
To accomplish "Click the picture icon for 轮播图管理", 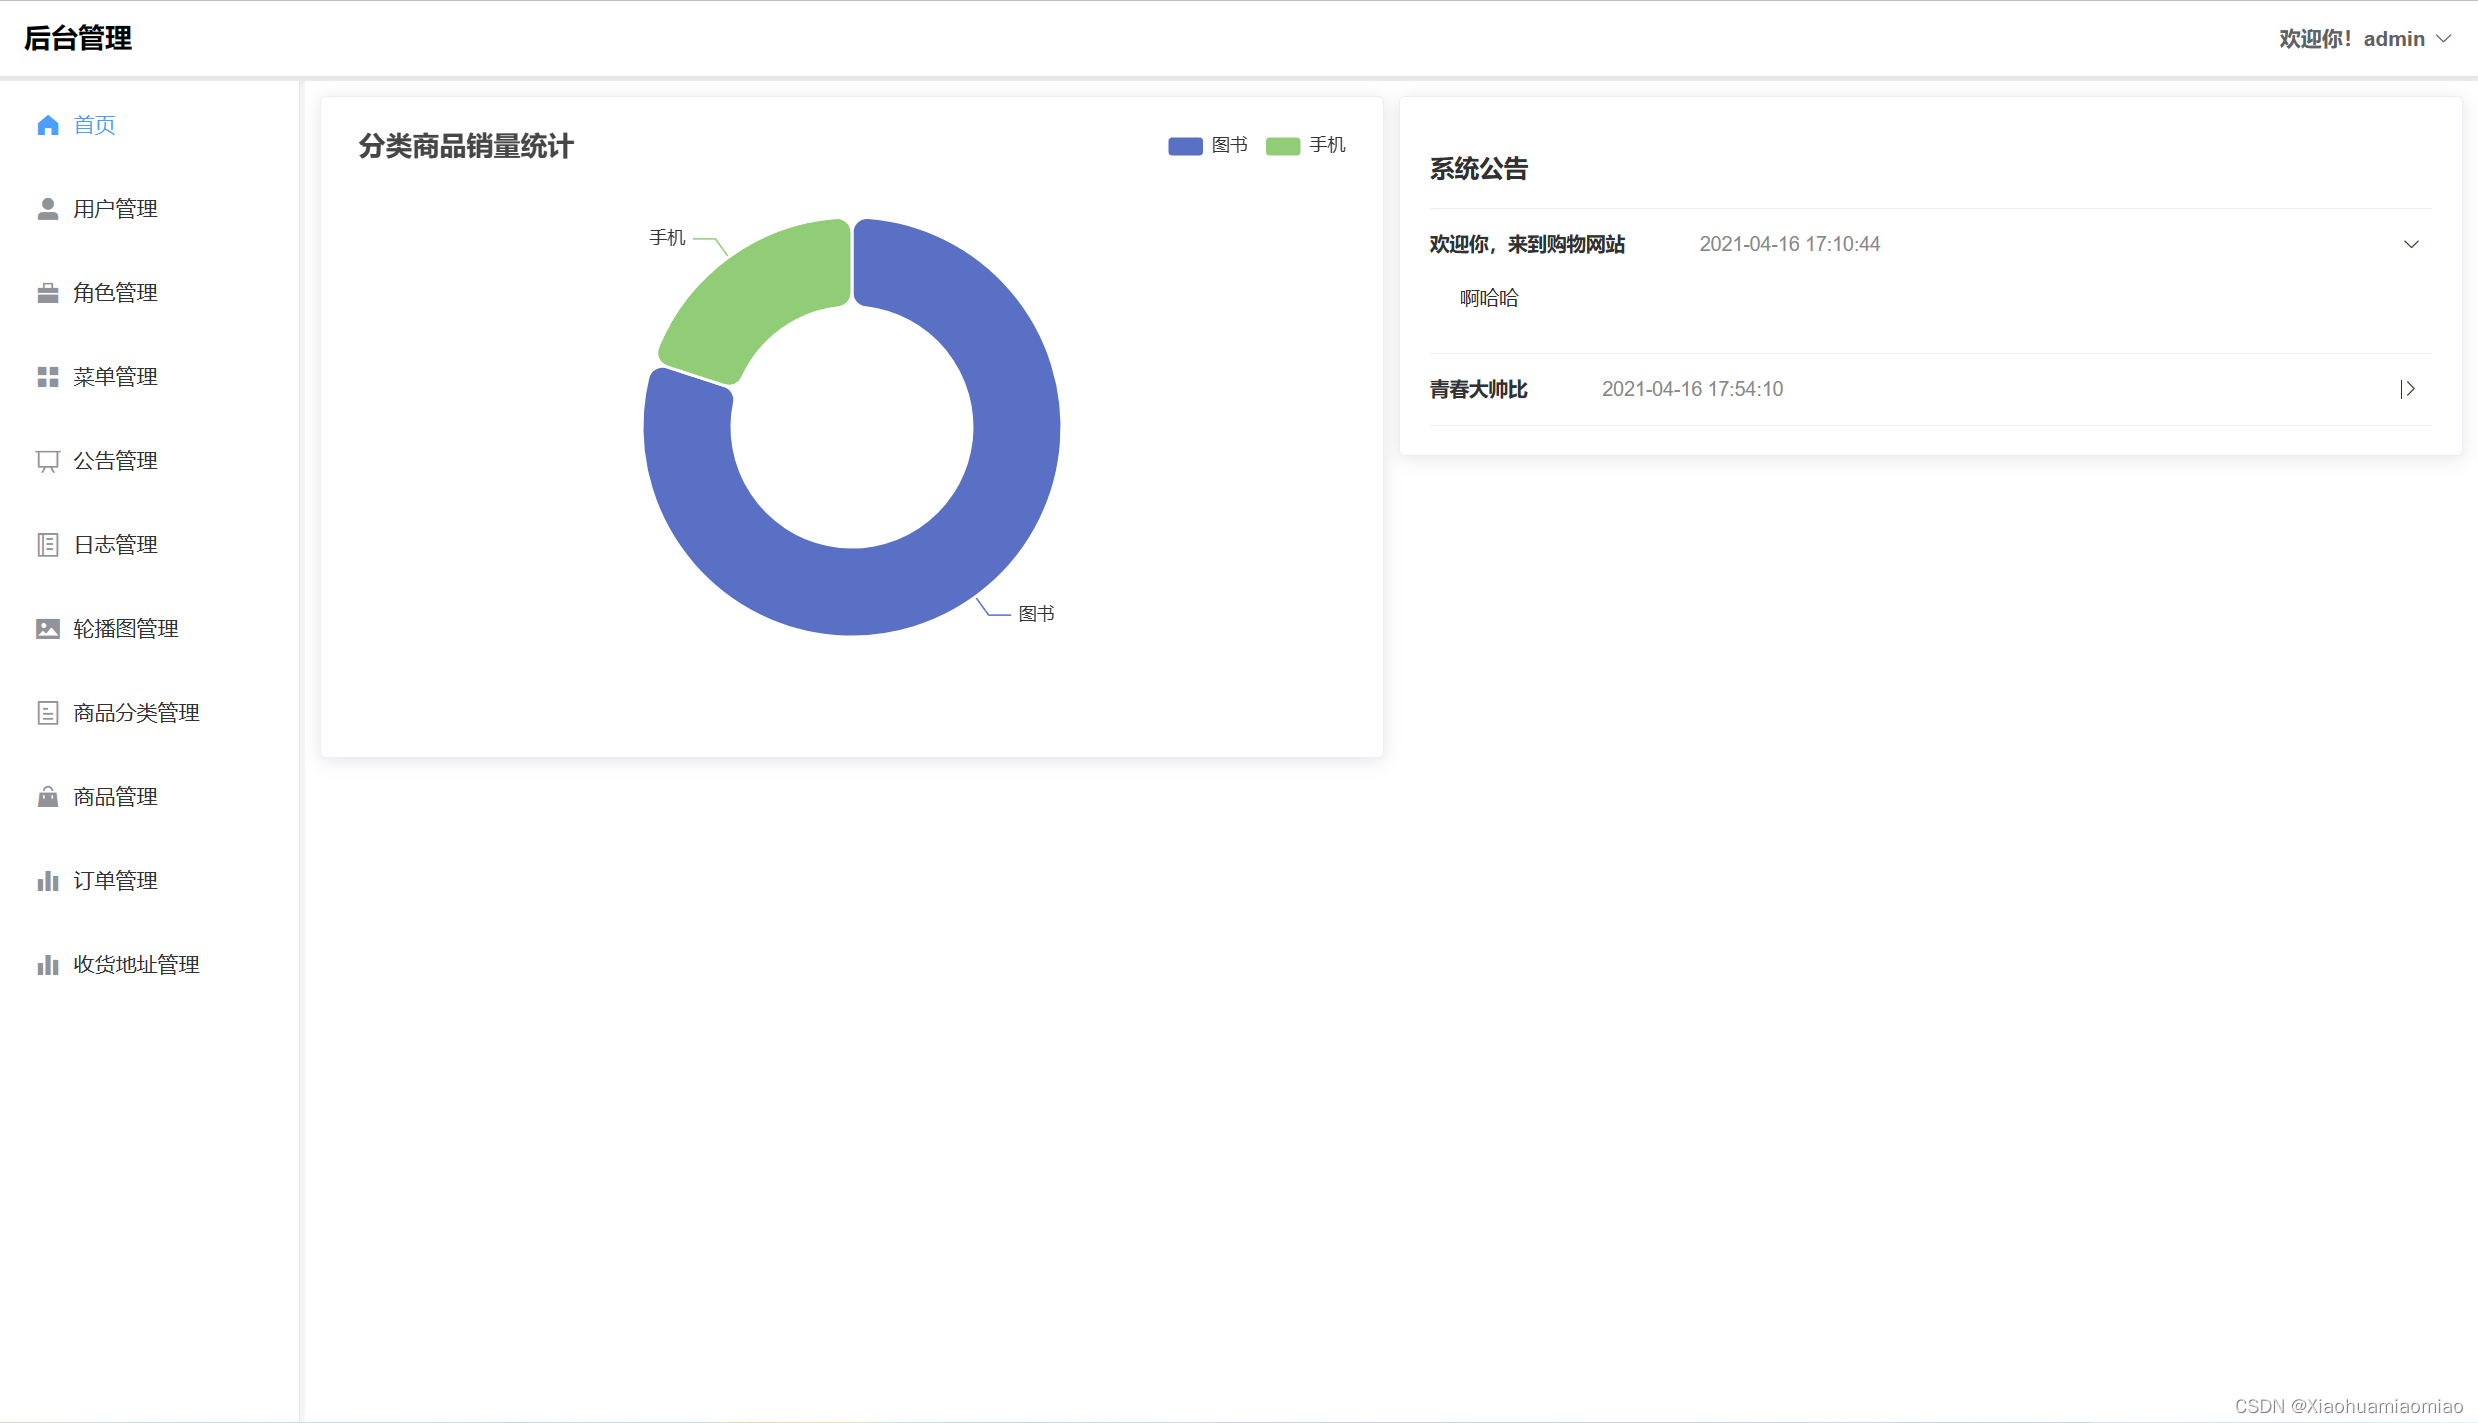I will pyautogui.click(x=47, y=629).
